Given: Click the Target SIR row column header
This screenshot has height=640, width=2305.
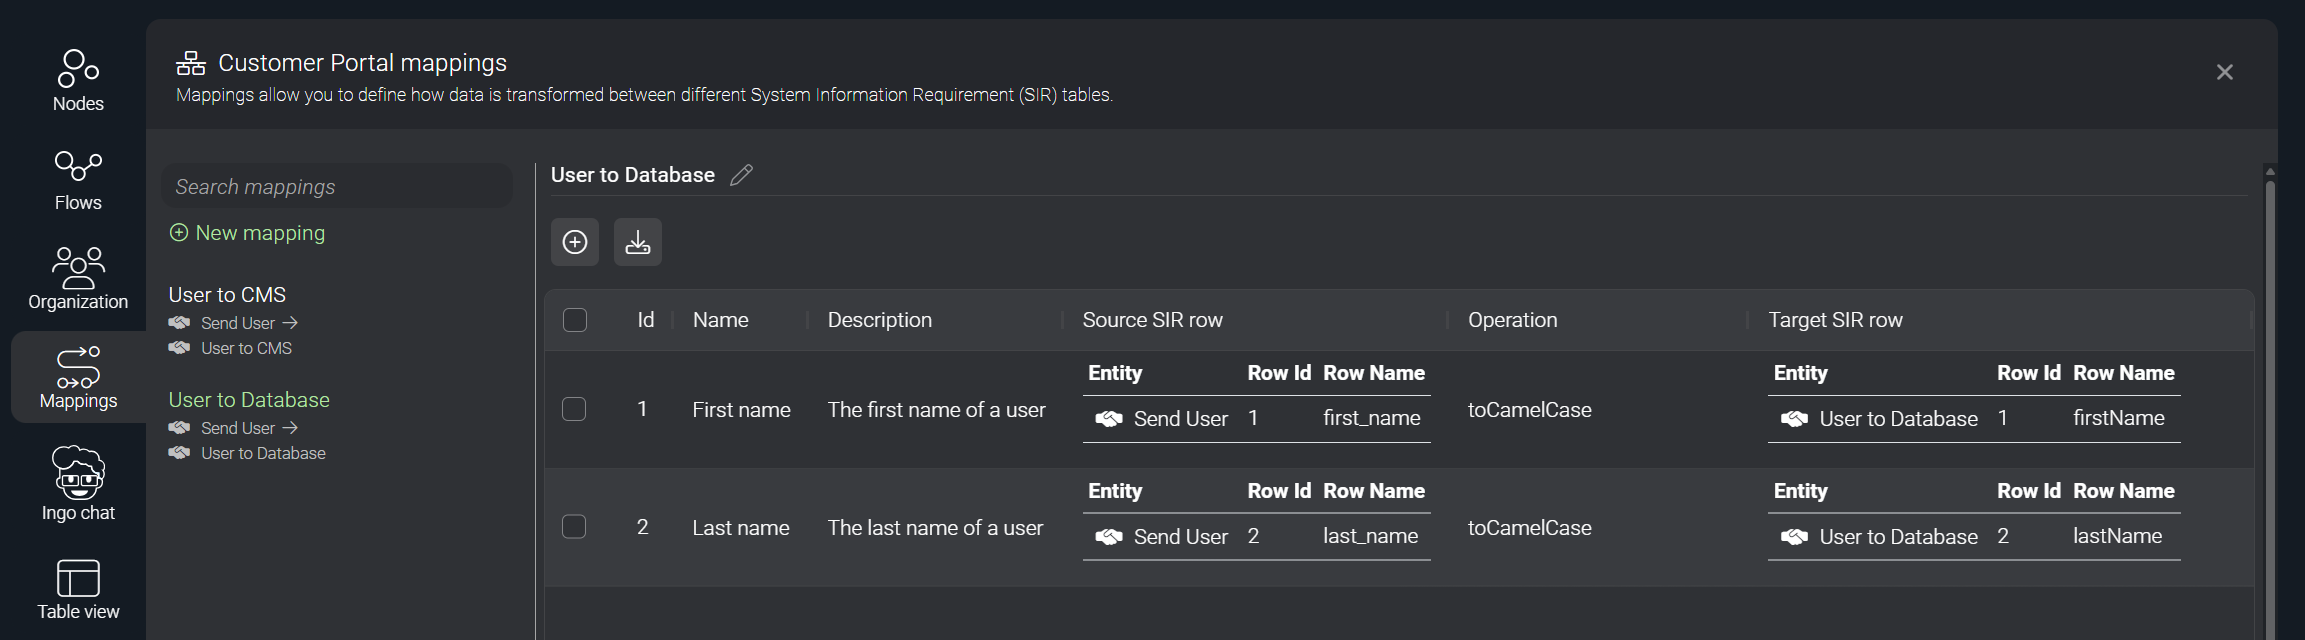Looking at the screenshot, I should (1836, 320).
